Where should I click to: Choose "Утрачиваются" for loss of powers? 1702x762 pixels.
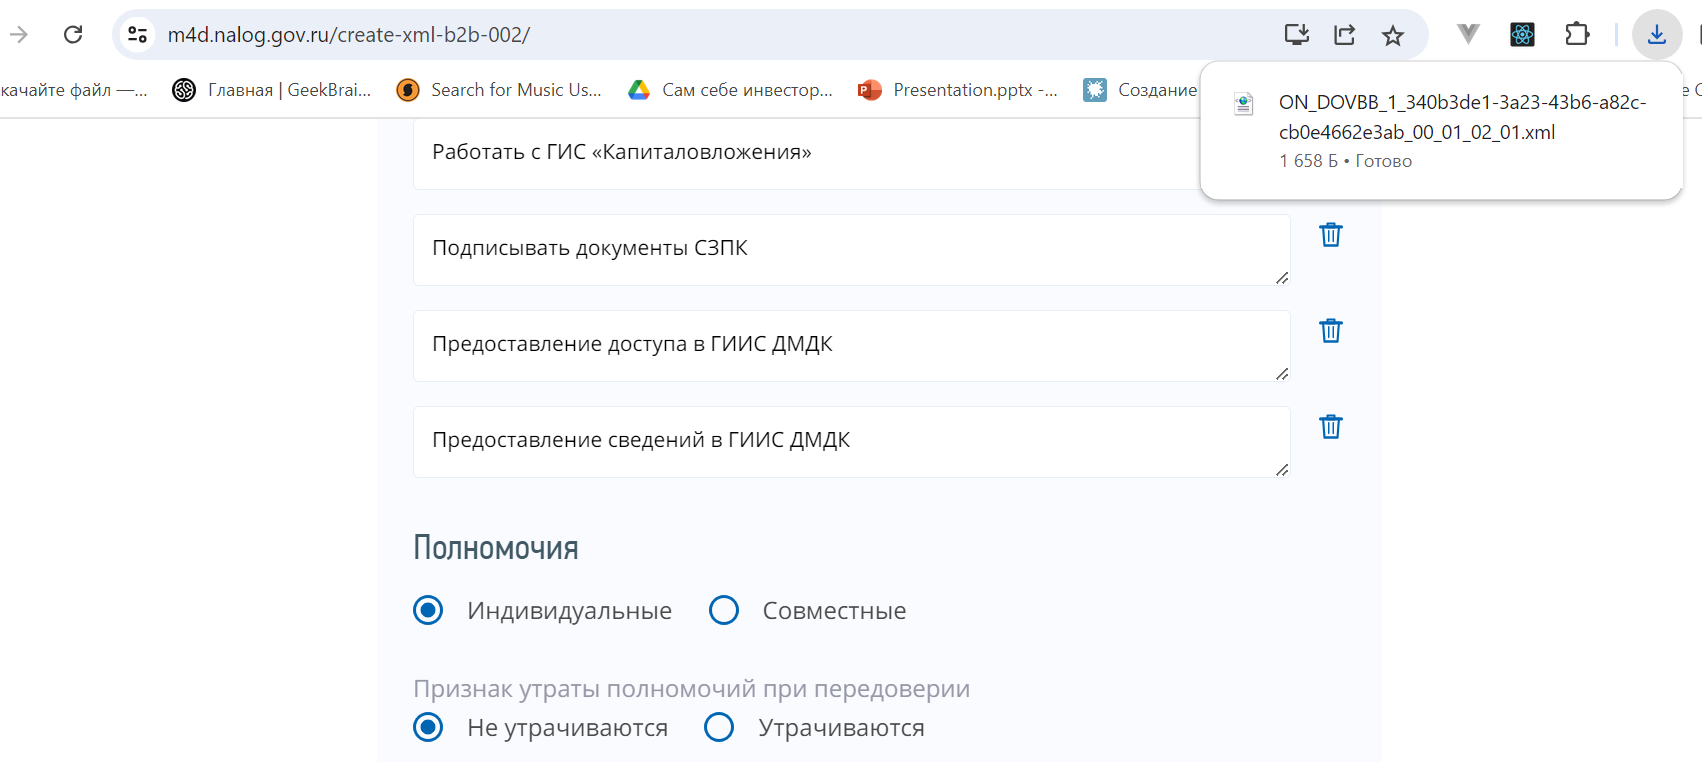click(x=719, y=727)
